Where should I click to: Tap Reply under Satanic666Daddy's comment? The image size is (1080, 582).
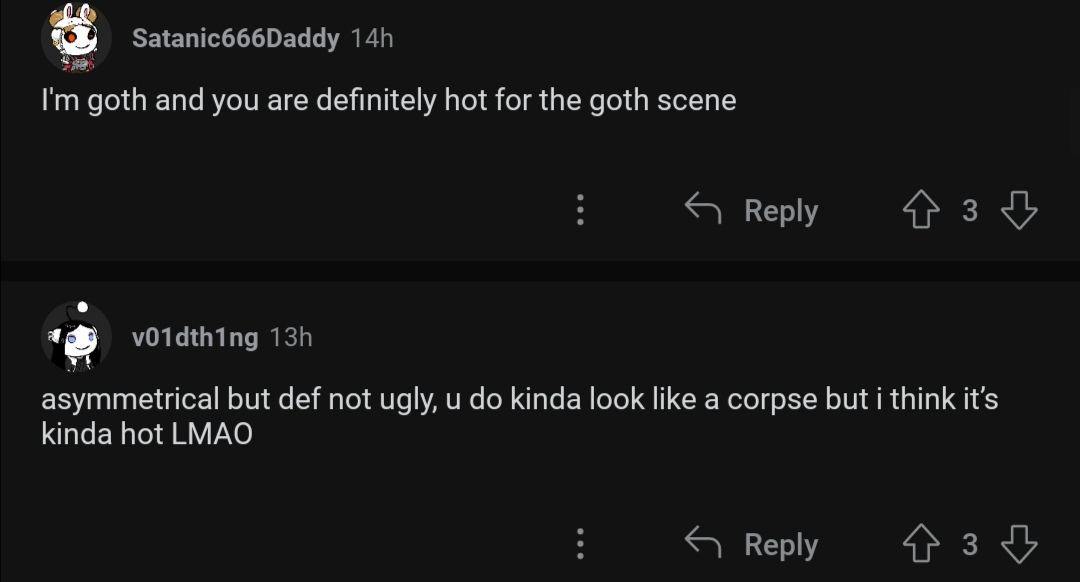(x=780, y=210)
